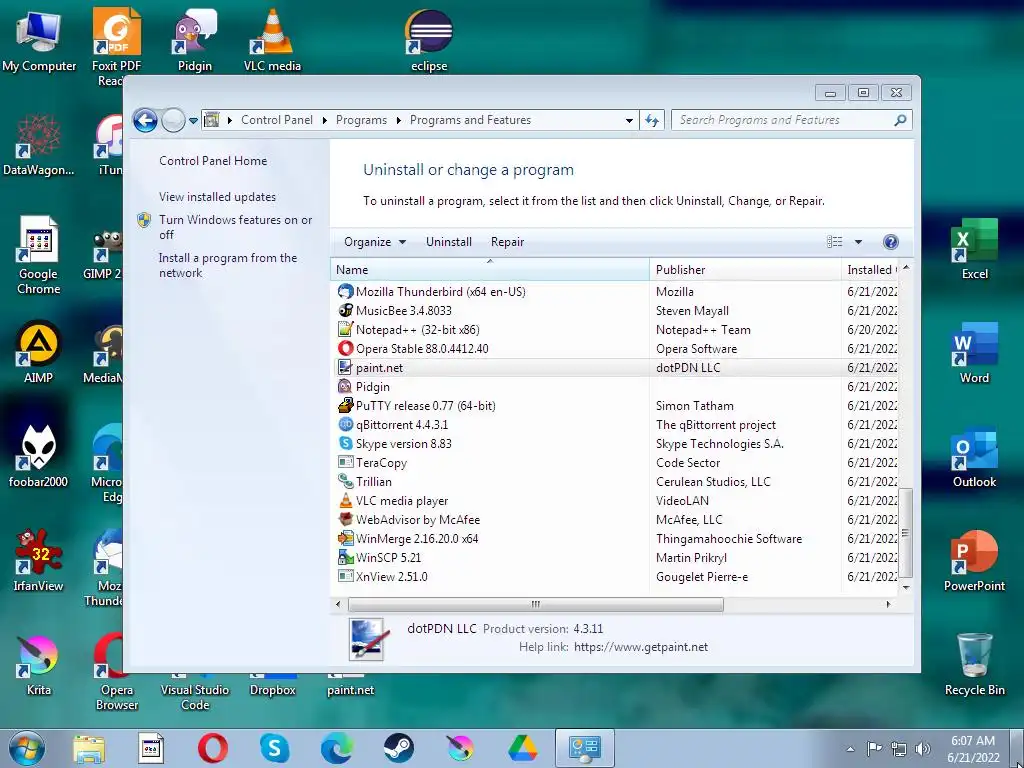This screenshot has width=1024, height=768.
Task: Launch Steam from the taskbar
Action: pos(398,748)
